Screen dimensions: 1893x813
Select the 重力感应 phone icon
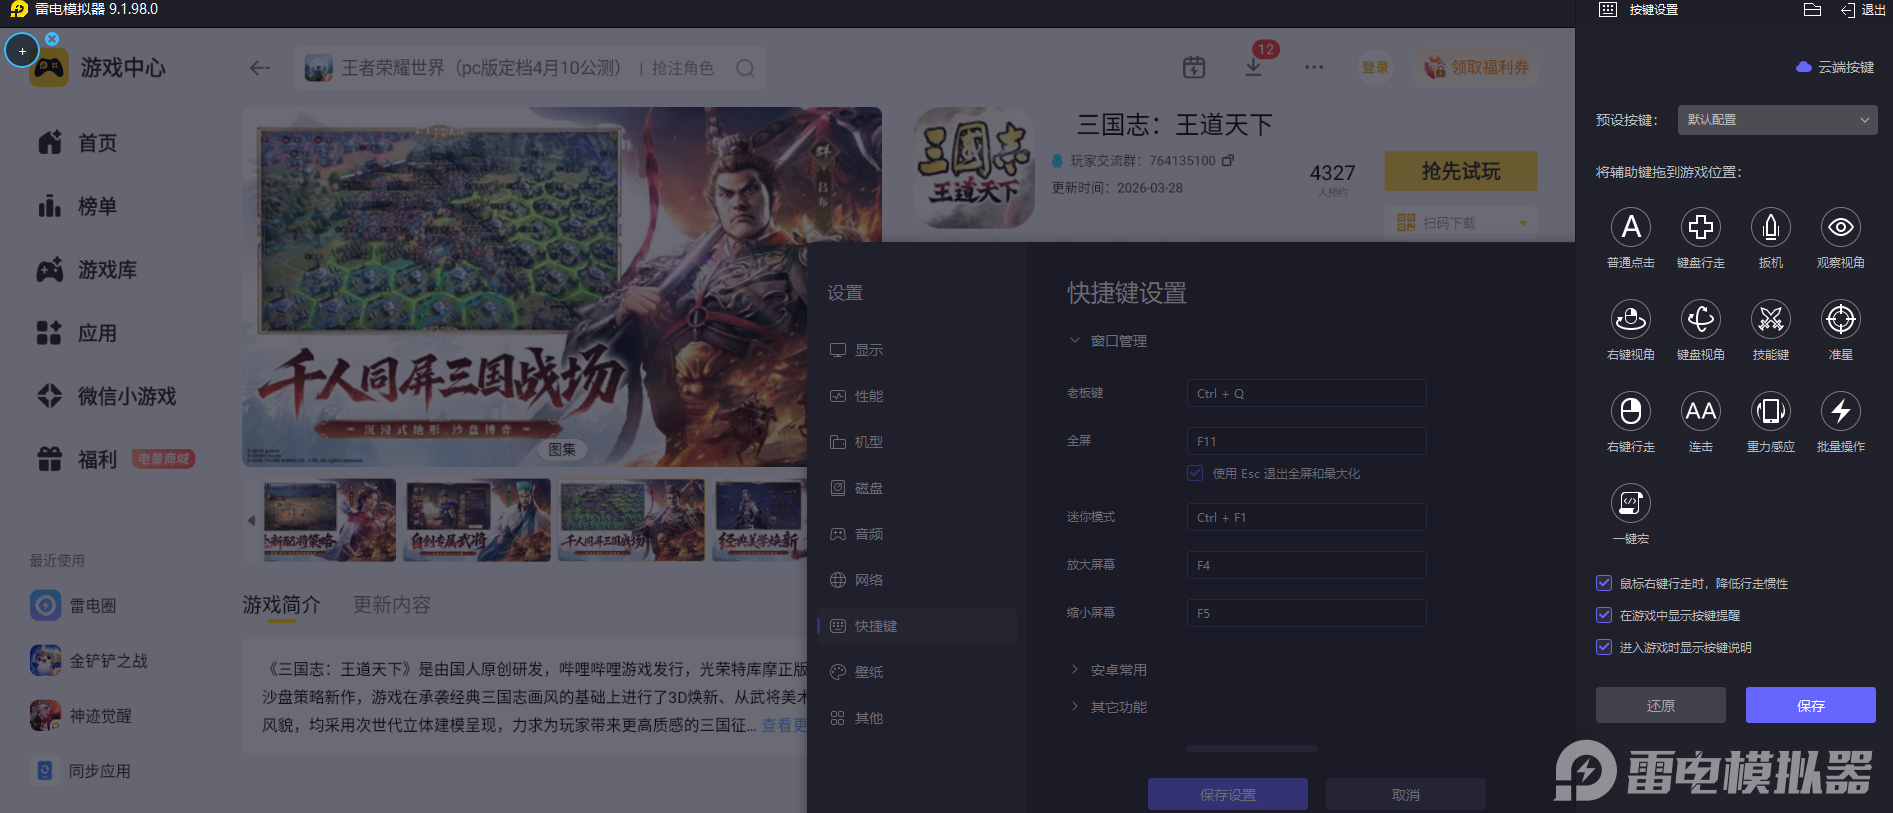click(x=1771, y=412)
